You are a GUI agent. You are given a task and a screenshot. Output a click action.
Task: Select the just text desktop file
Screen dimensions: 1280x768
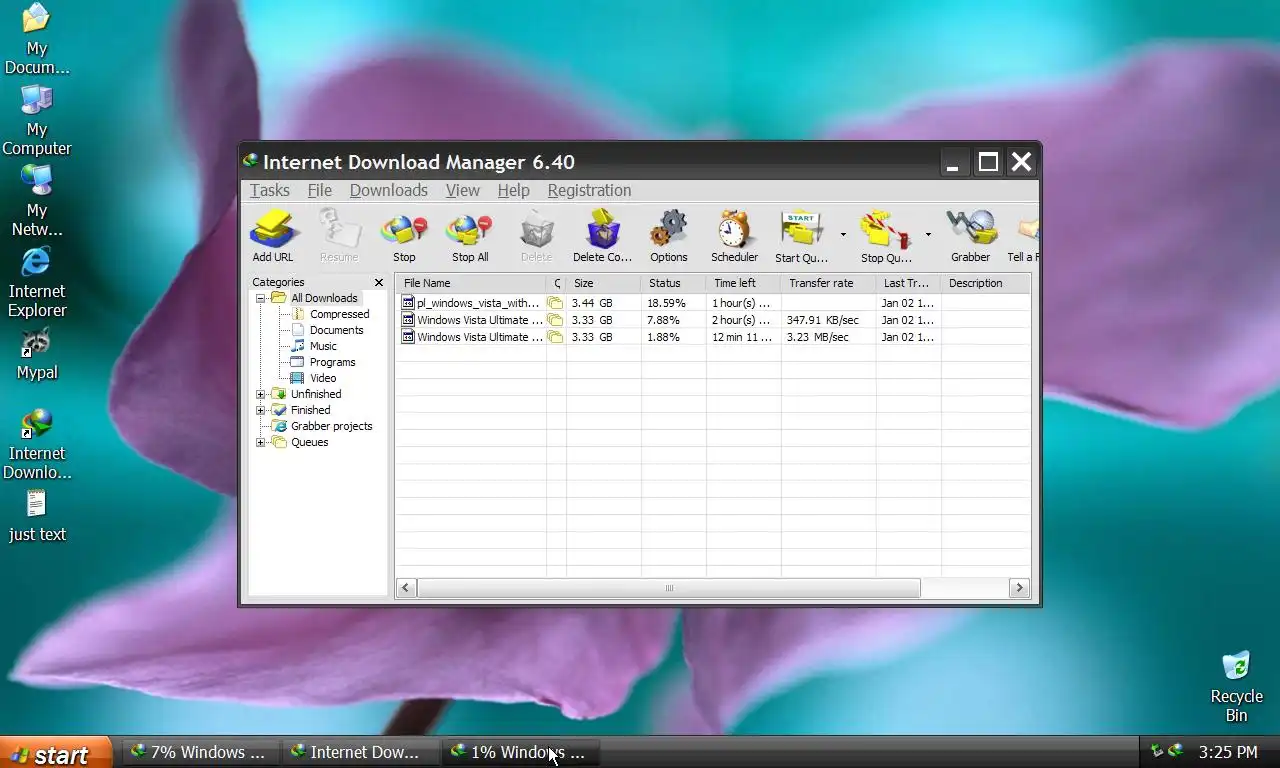(x=37, y=516)
